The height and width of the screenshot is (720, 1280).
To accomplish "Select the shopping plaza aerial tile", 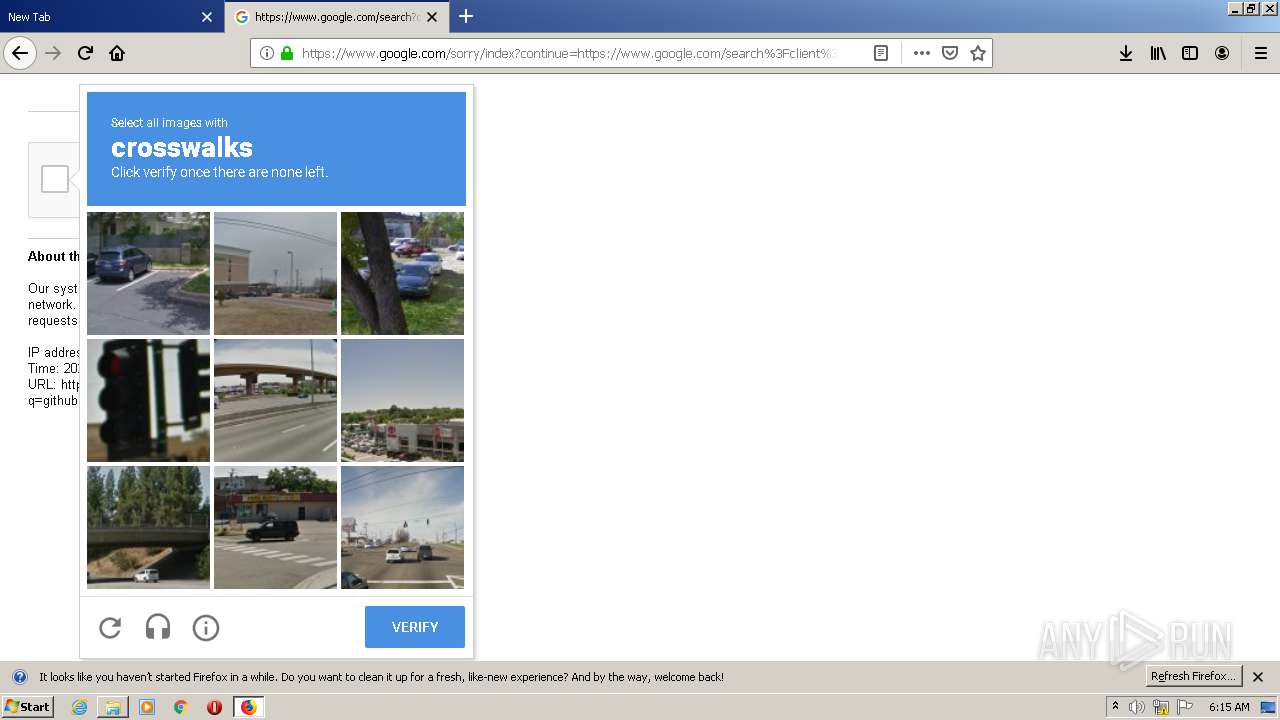I will click(x=402, y=400).
